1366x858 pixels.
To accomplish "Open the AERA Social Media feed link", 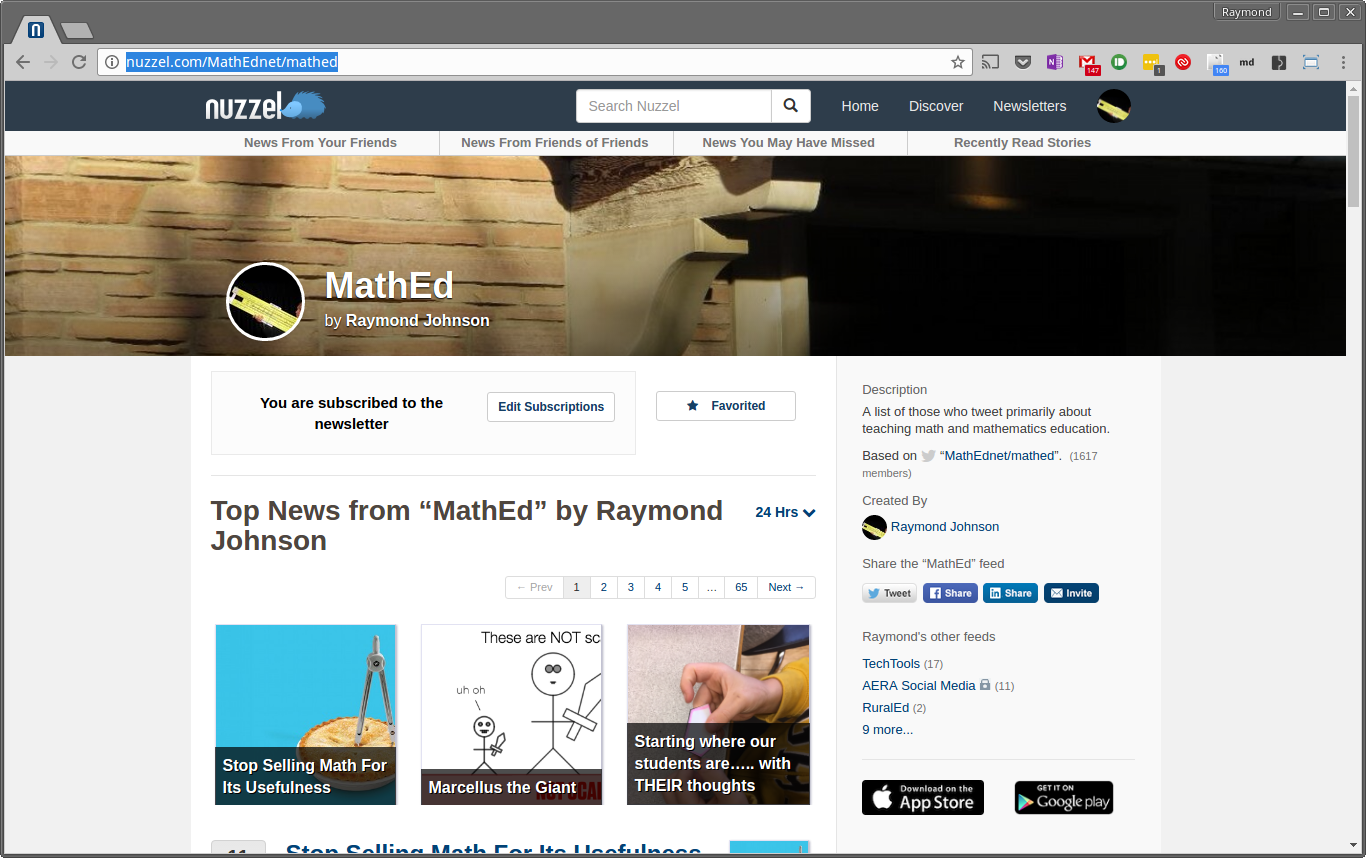I will point(919,686).
